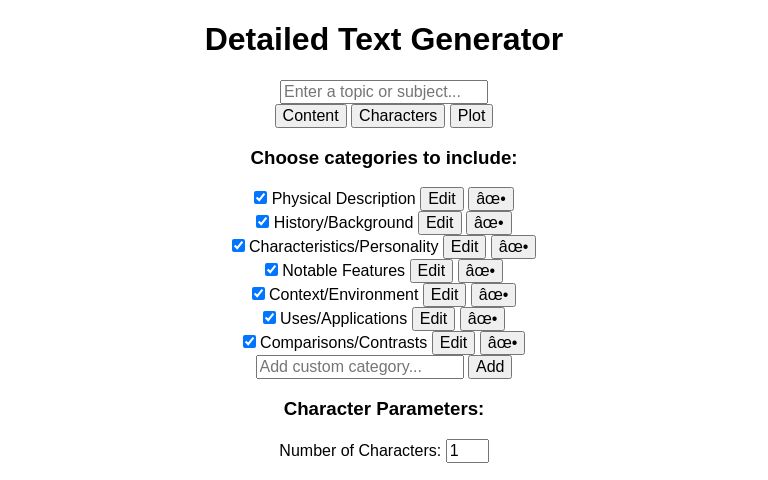This screenshot has width=768, height=480.
Task: Delete Characteristics/Personality using its âœ• button
Action: coord(513,247)
